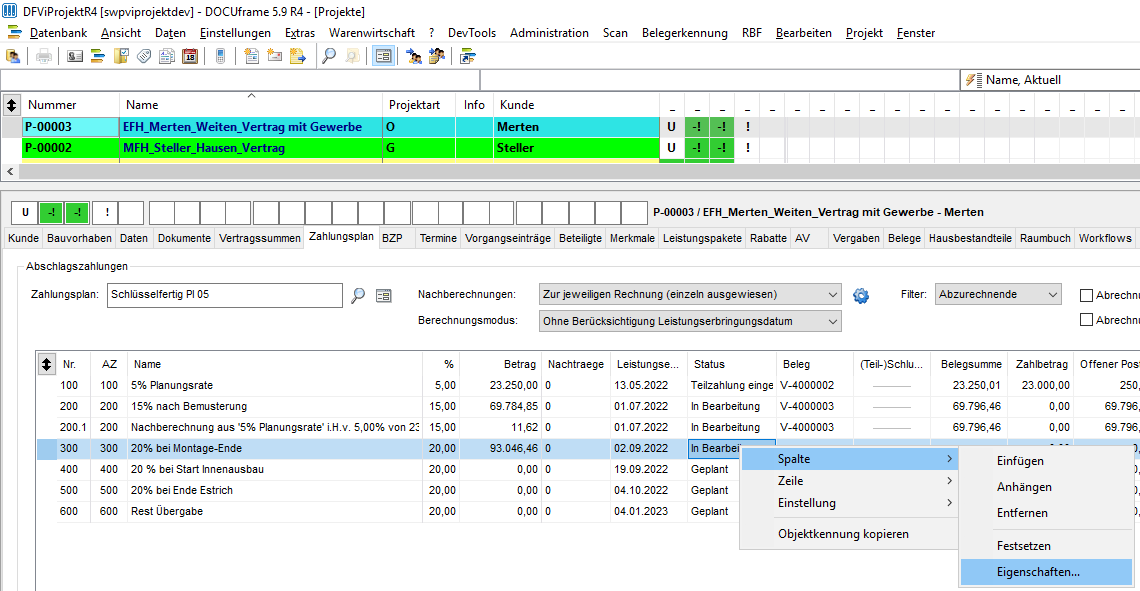The width and height of the screenshot is (1140, 591).
Task: Click the Projektart column header
Action: pyautogui.click(x=419, y=105)
